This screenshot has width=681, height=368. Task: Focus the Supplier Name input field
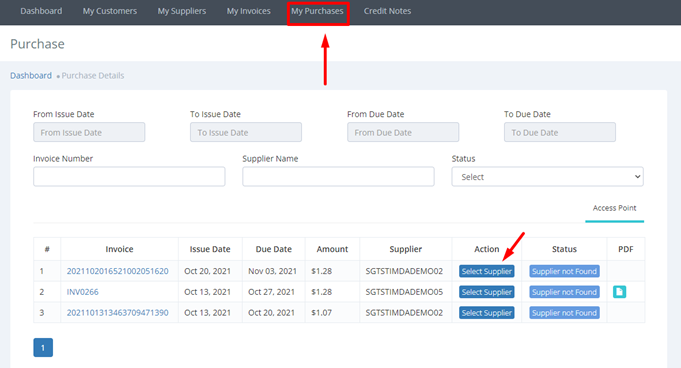(338, 176)
